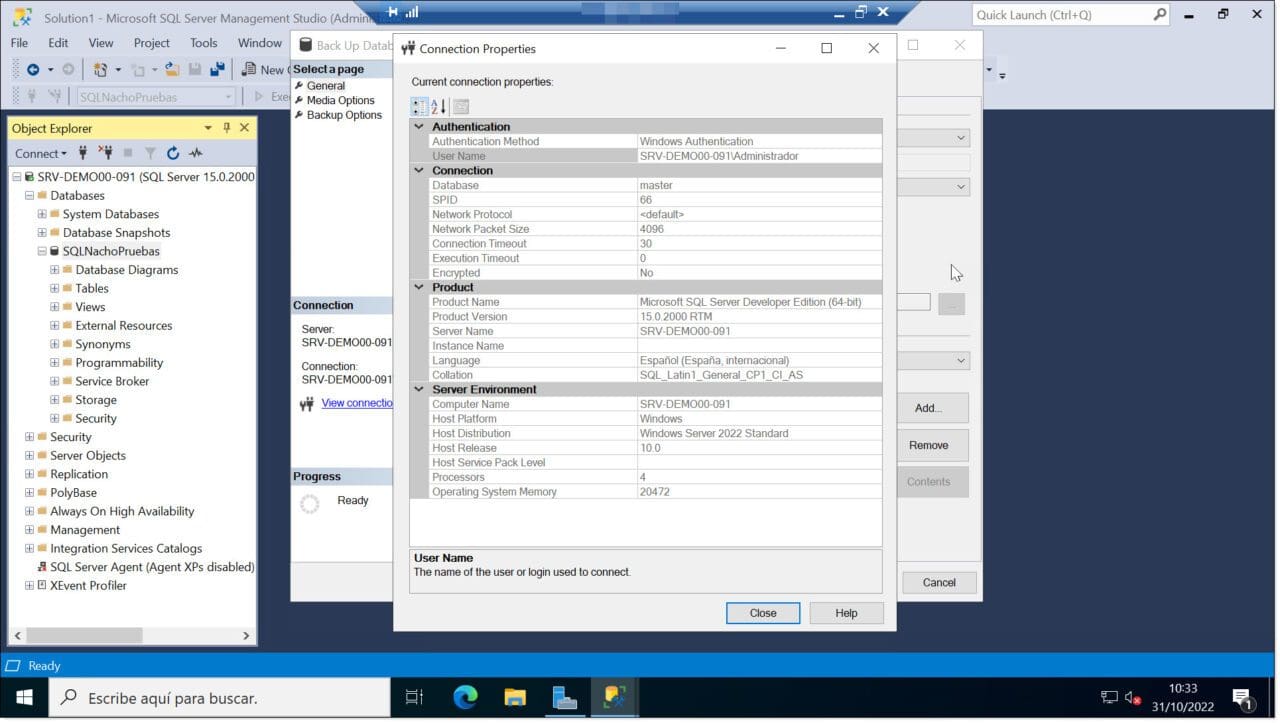Viewport: 1280px width, 723px height.
Task: Expand the System Databases node
Action: [x=42, y=214]
